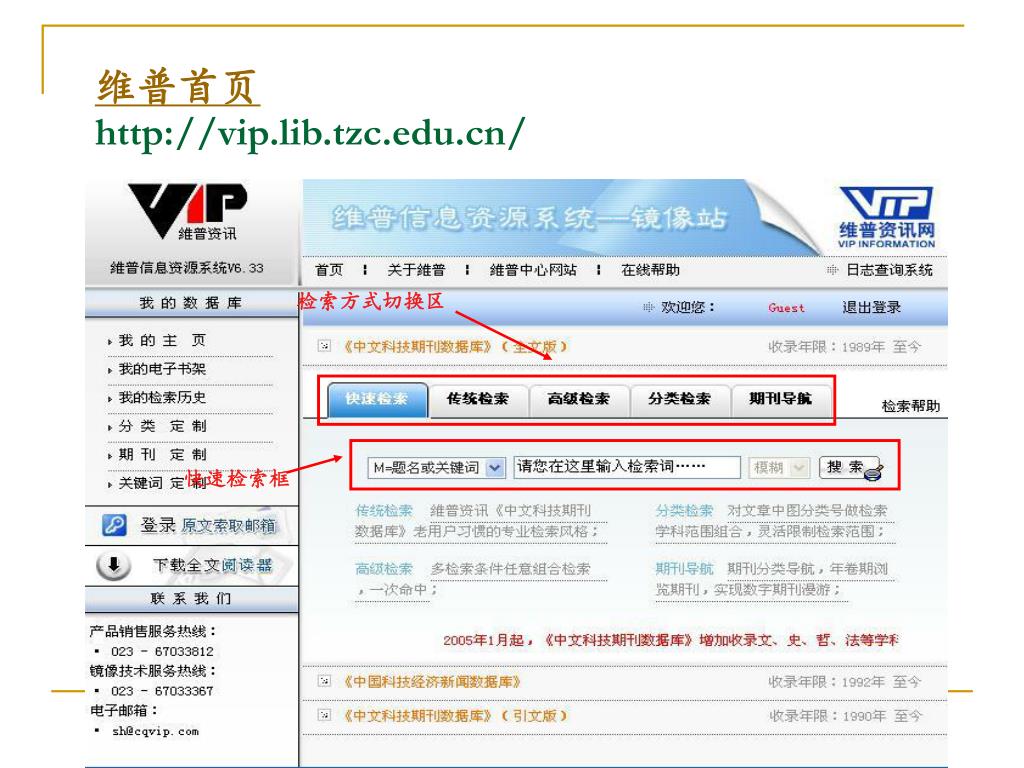Screen dimensions: 1024x768
Task: Click the 维普首页 slide title link
Action: click(x=177, y=87)
